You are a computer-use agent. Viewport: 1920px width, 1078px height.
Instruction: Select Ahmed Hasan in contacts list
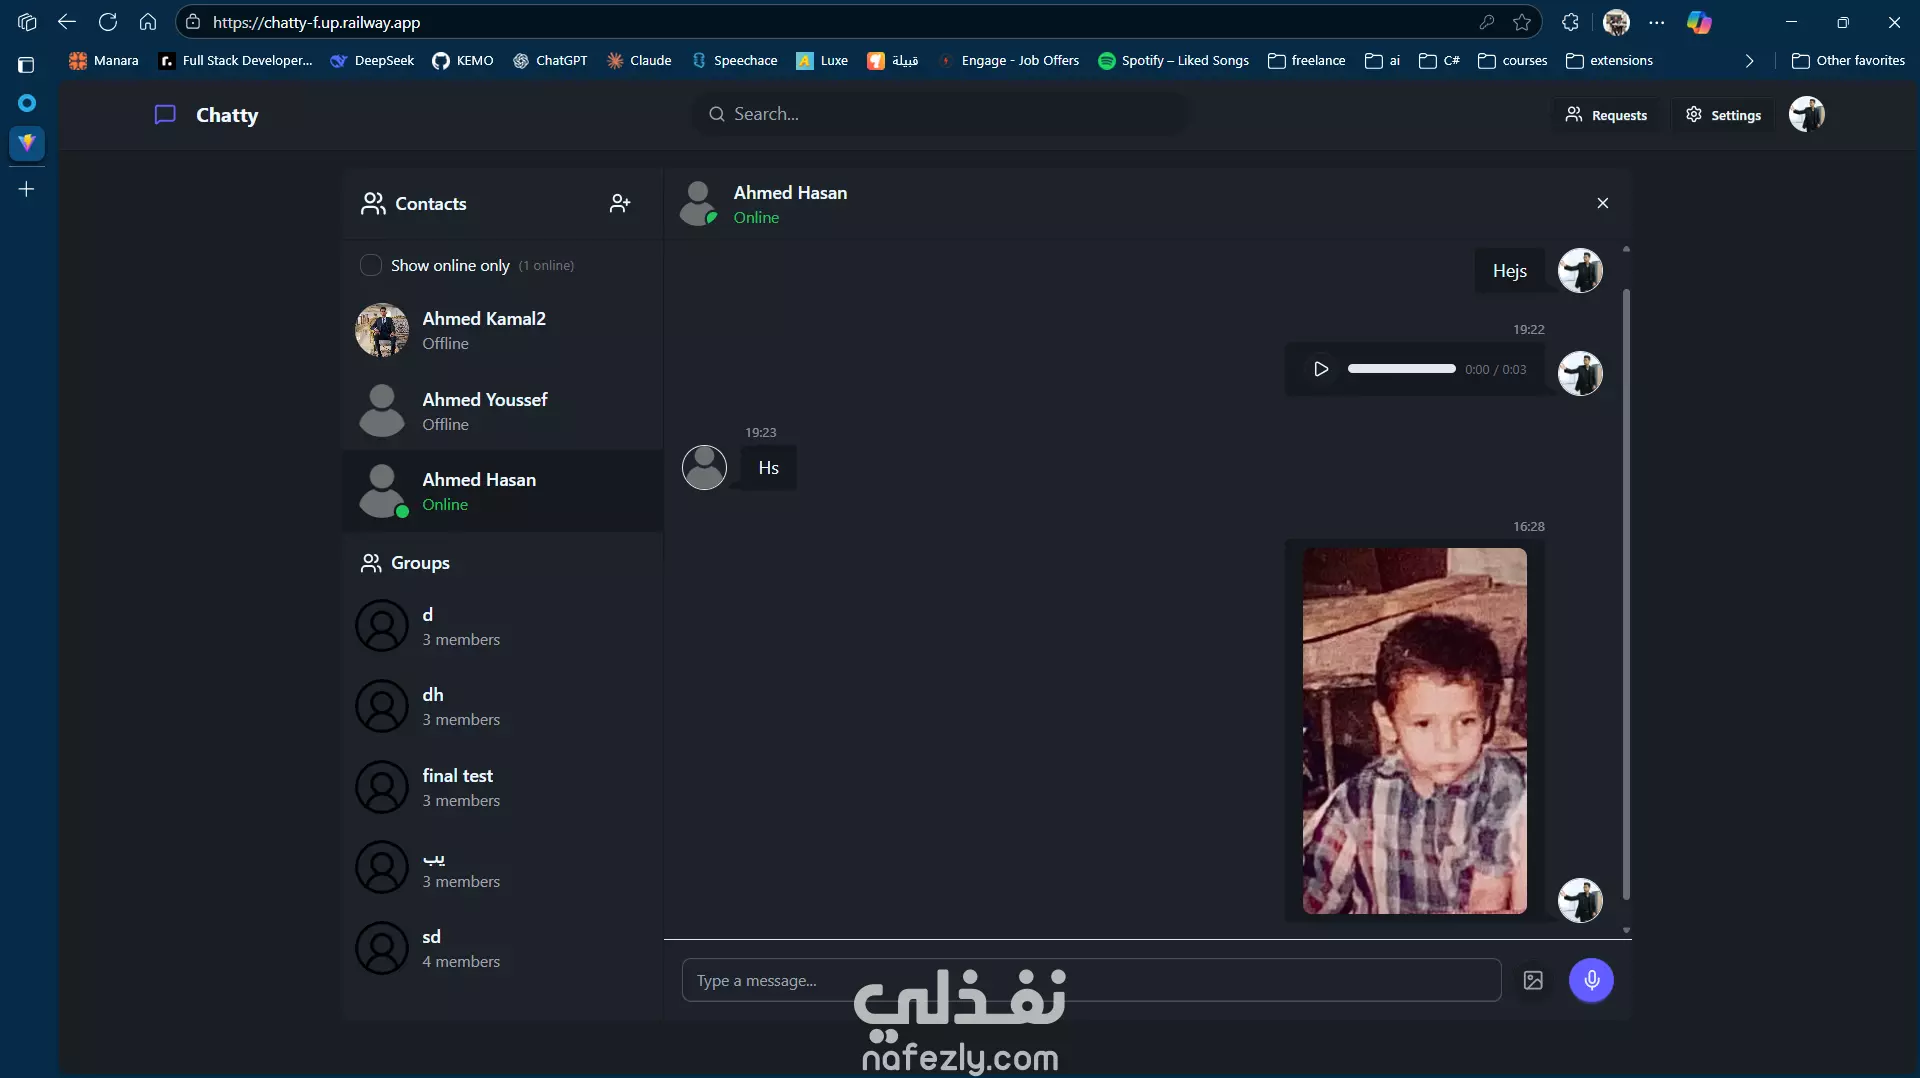[502, 491]
